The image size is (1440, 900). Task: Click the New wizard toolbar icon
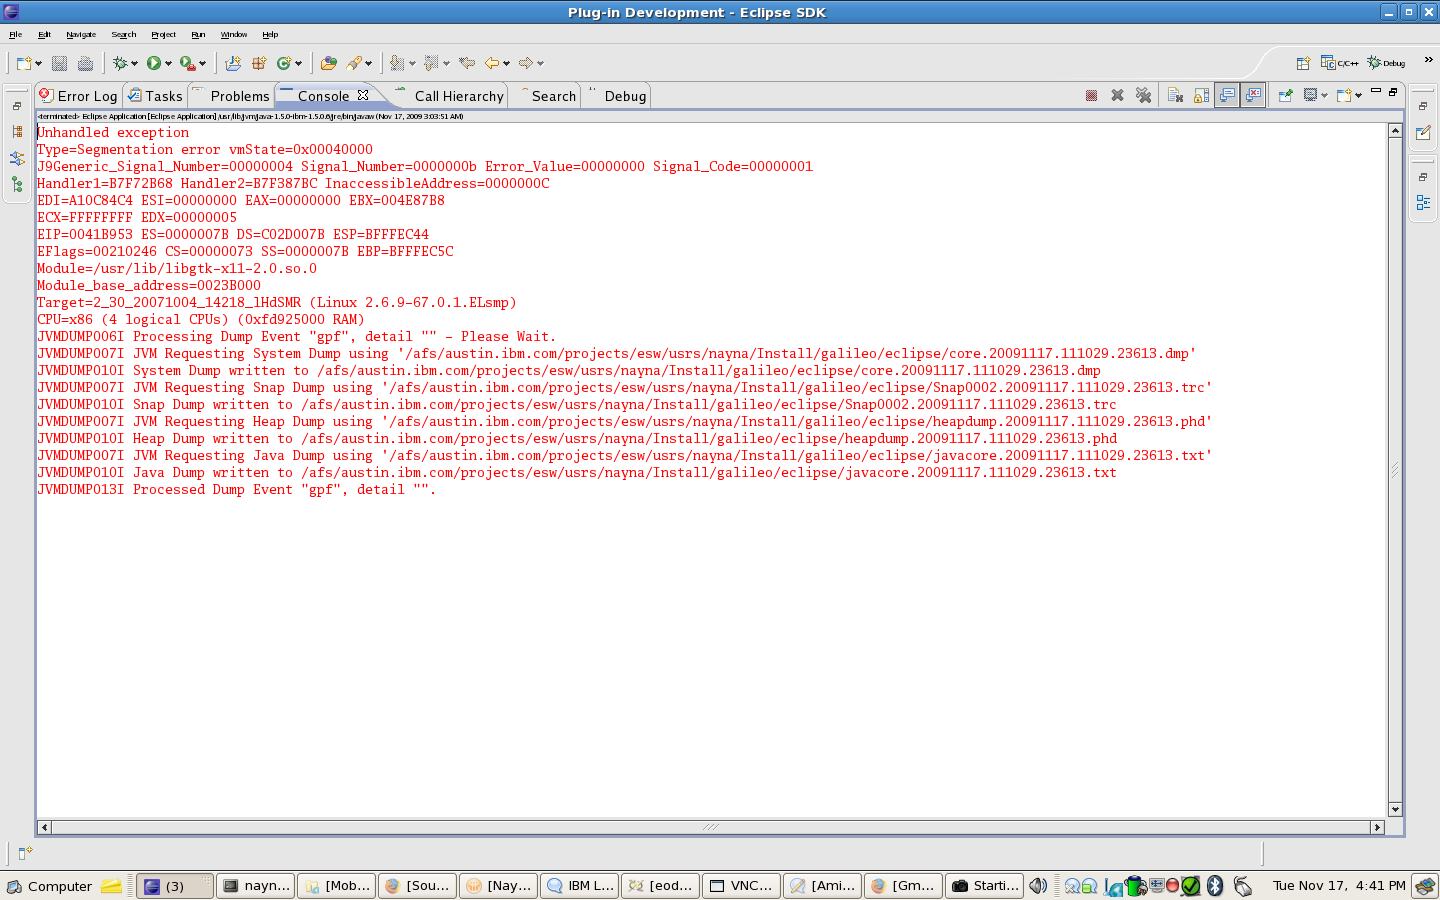pyautogui.click(x=24, y=63)
